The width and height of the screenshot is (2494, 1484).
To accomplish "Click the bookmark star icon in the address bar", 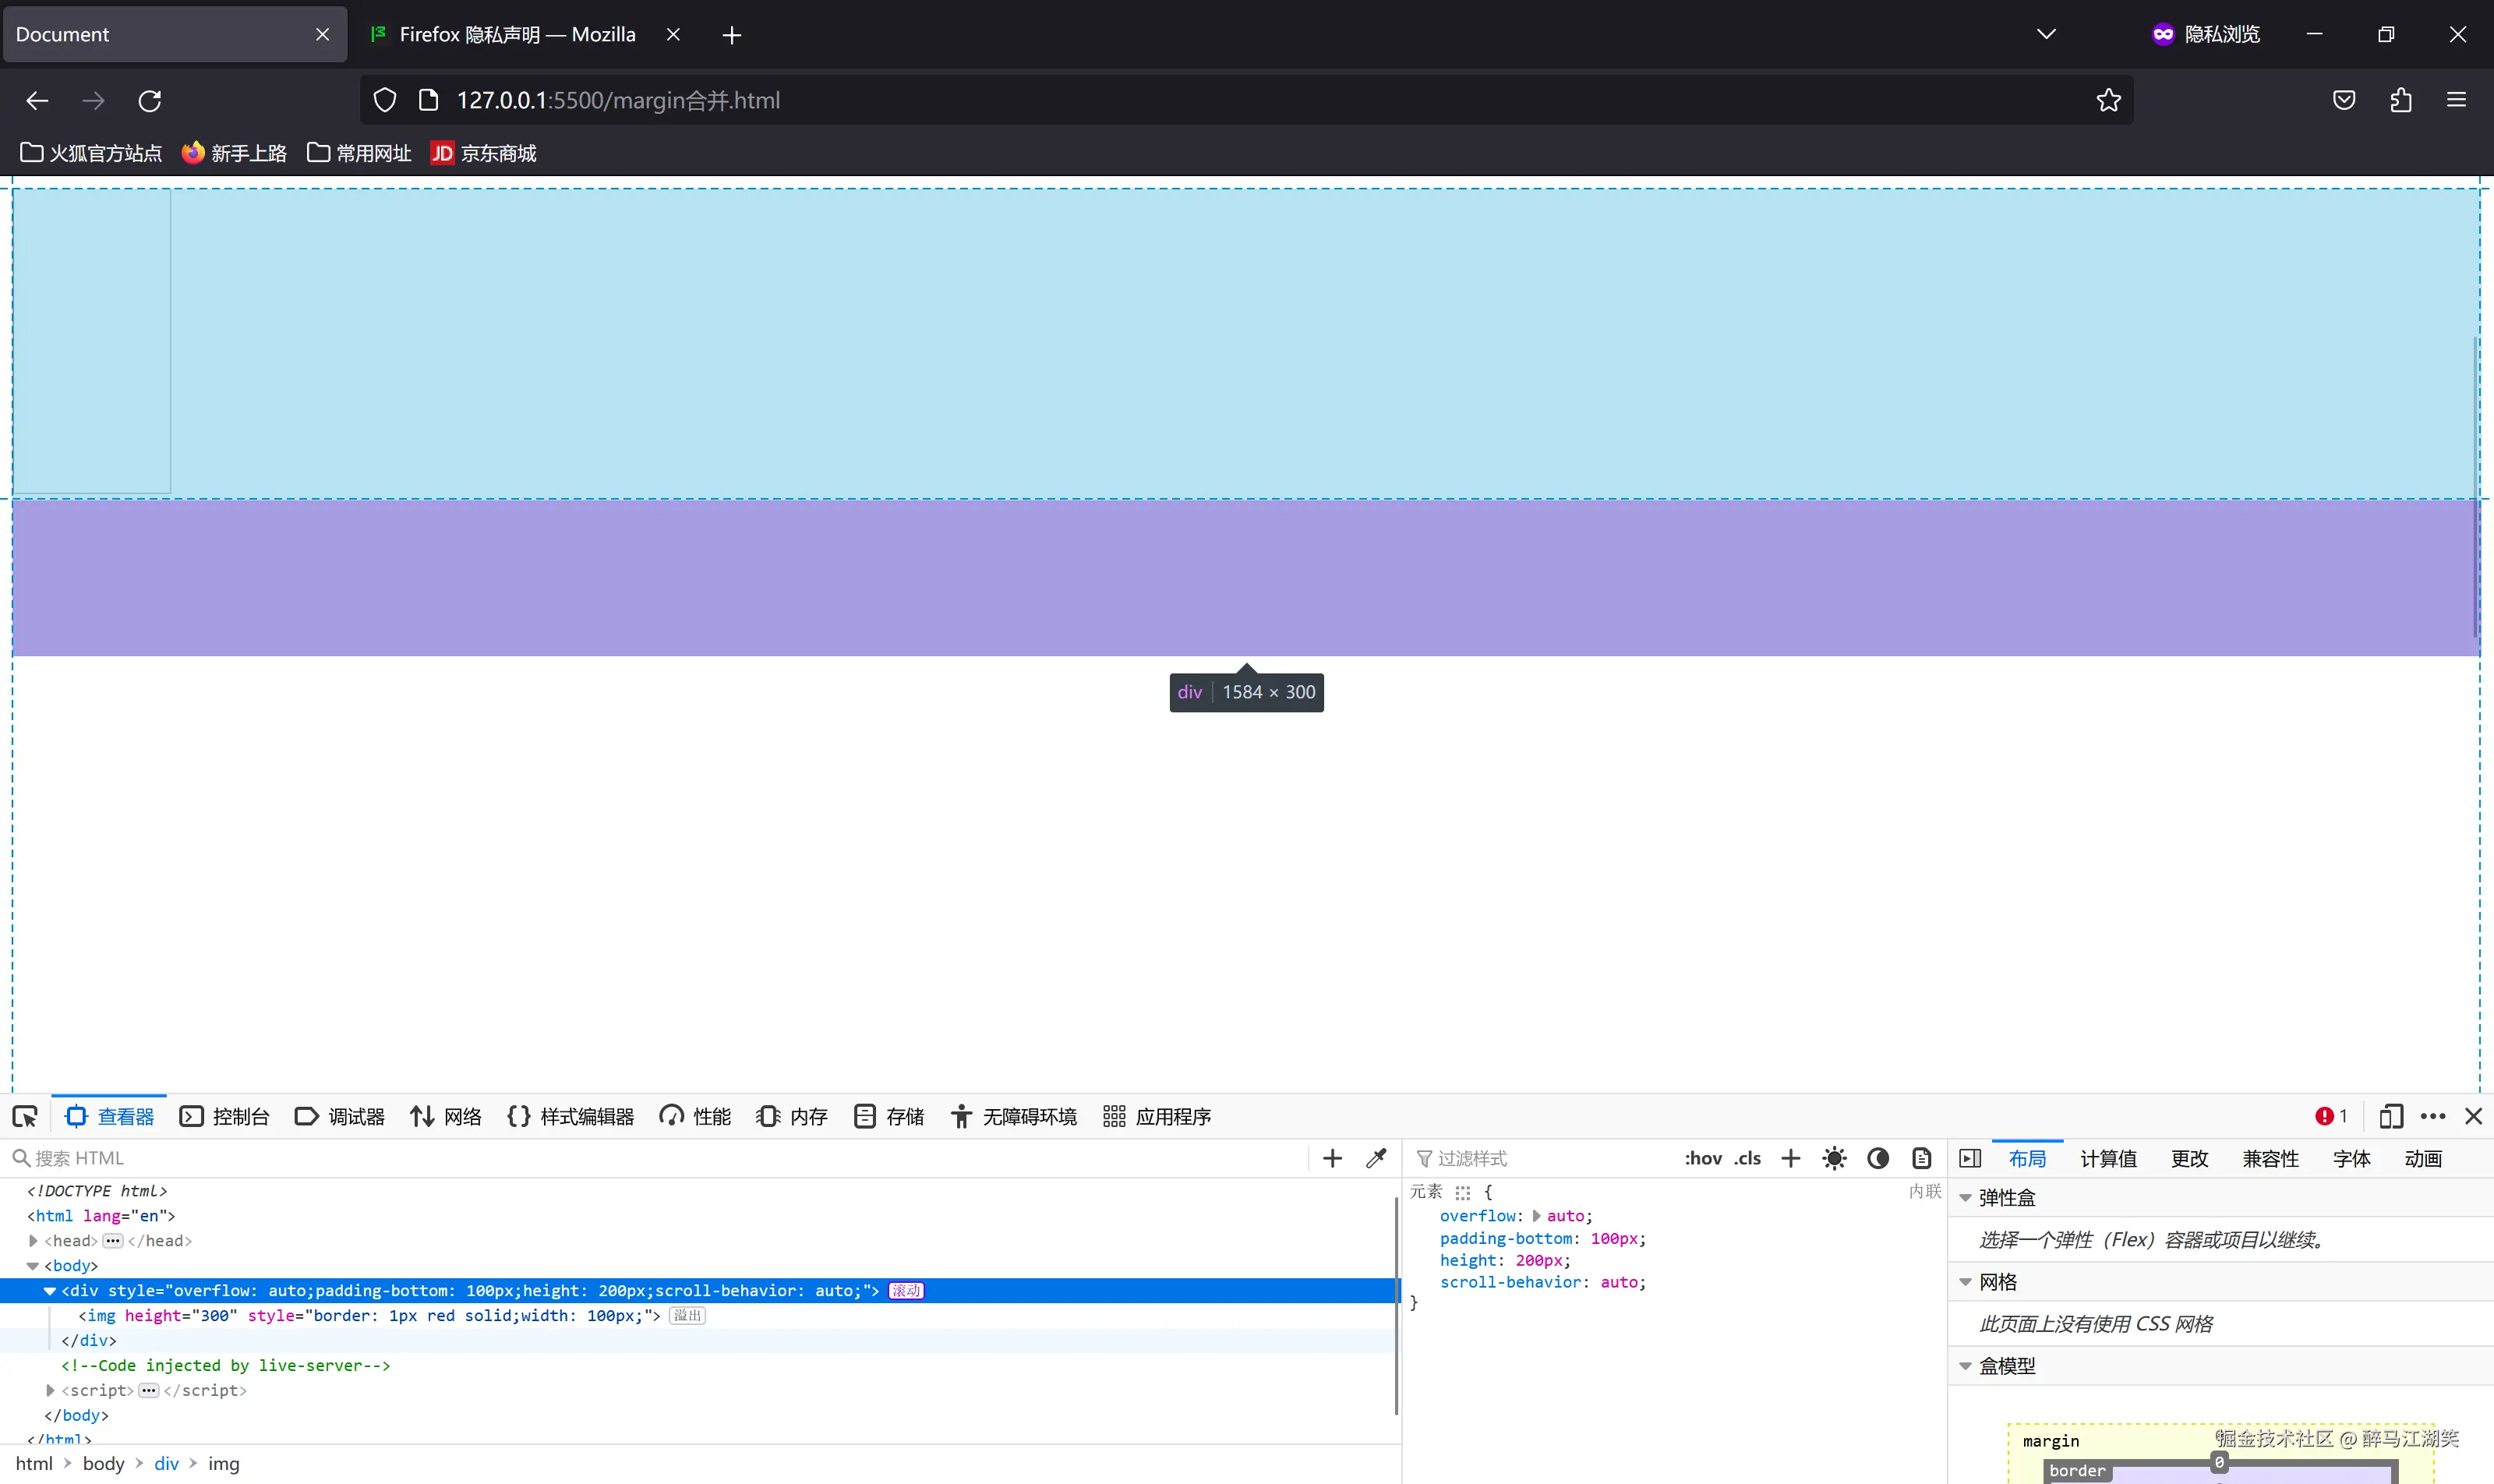I will tap(2108, 100).
